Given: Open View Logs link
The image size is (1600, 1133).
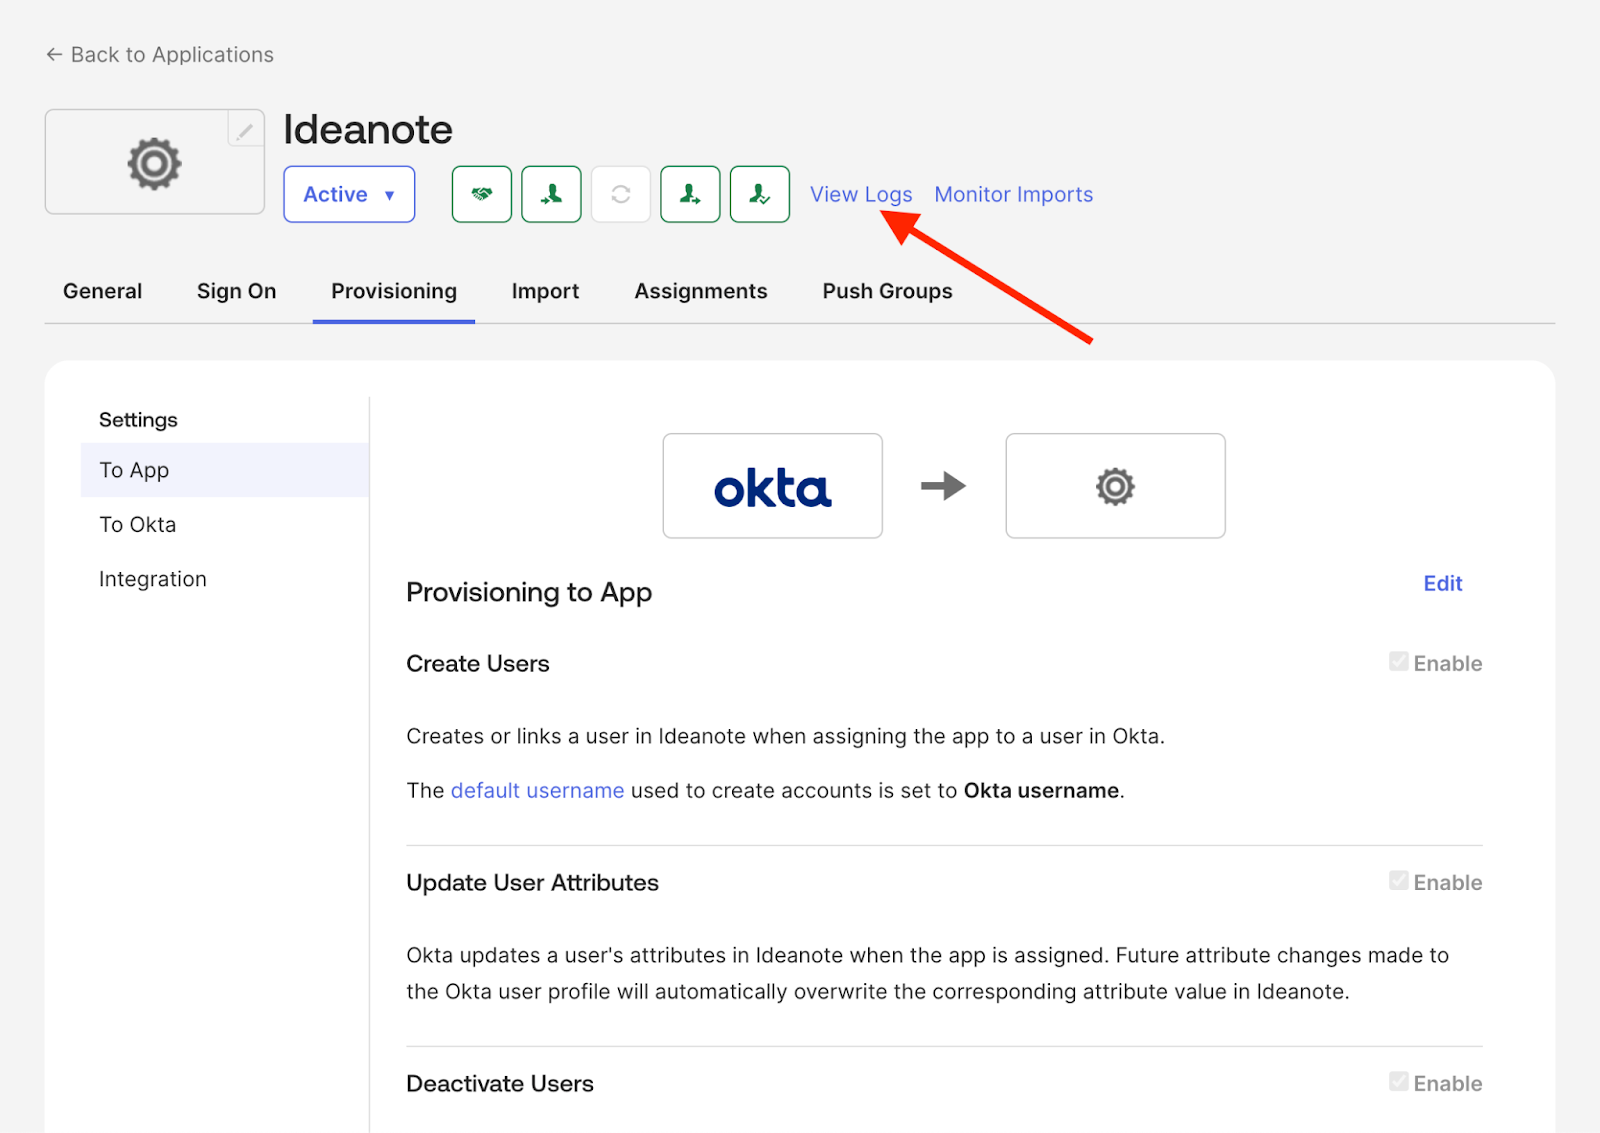Looking at the screenshot, I should pyautogui.click(x=861, y=194).
